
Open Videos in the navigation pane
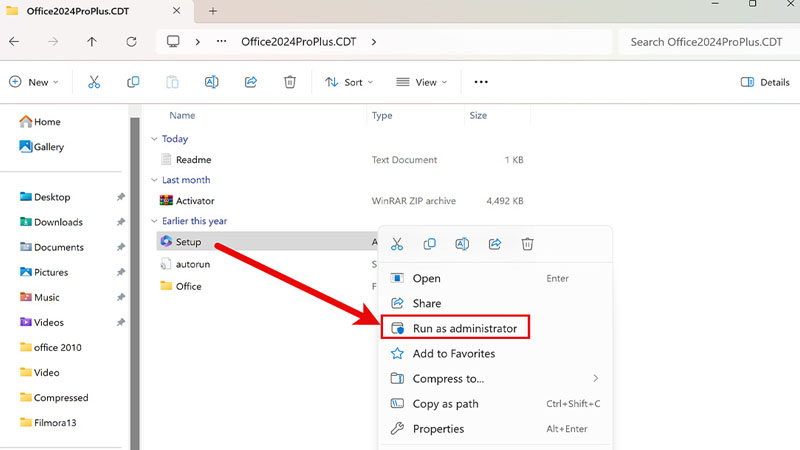coord(41,322)
